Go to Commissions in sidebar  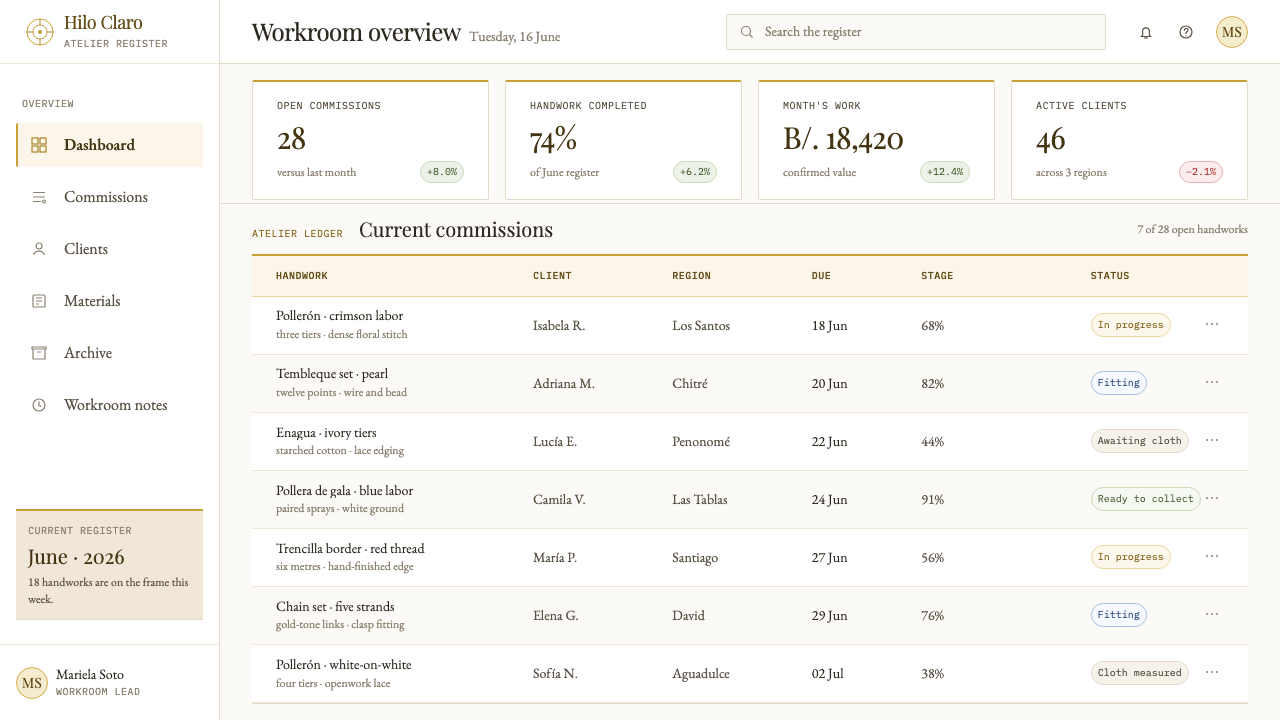pos(109,197)
